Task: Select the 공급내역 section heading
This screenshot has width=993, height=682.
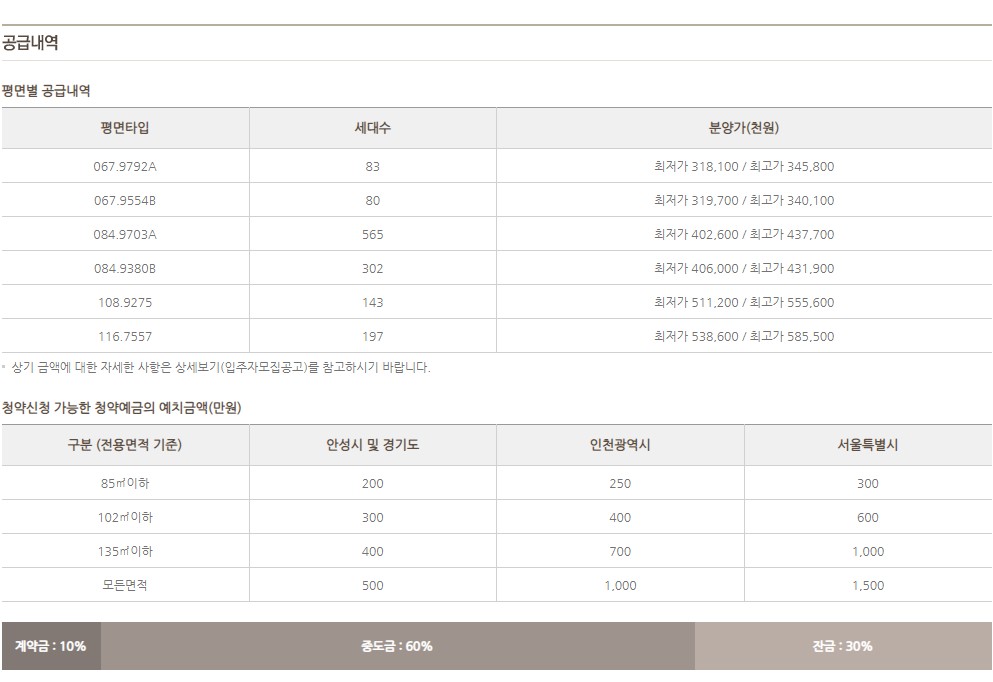Action: tap(30, 42)
